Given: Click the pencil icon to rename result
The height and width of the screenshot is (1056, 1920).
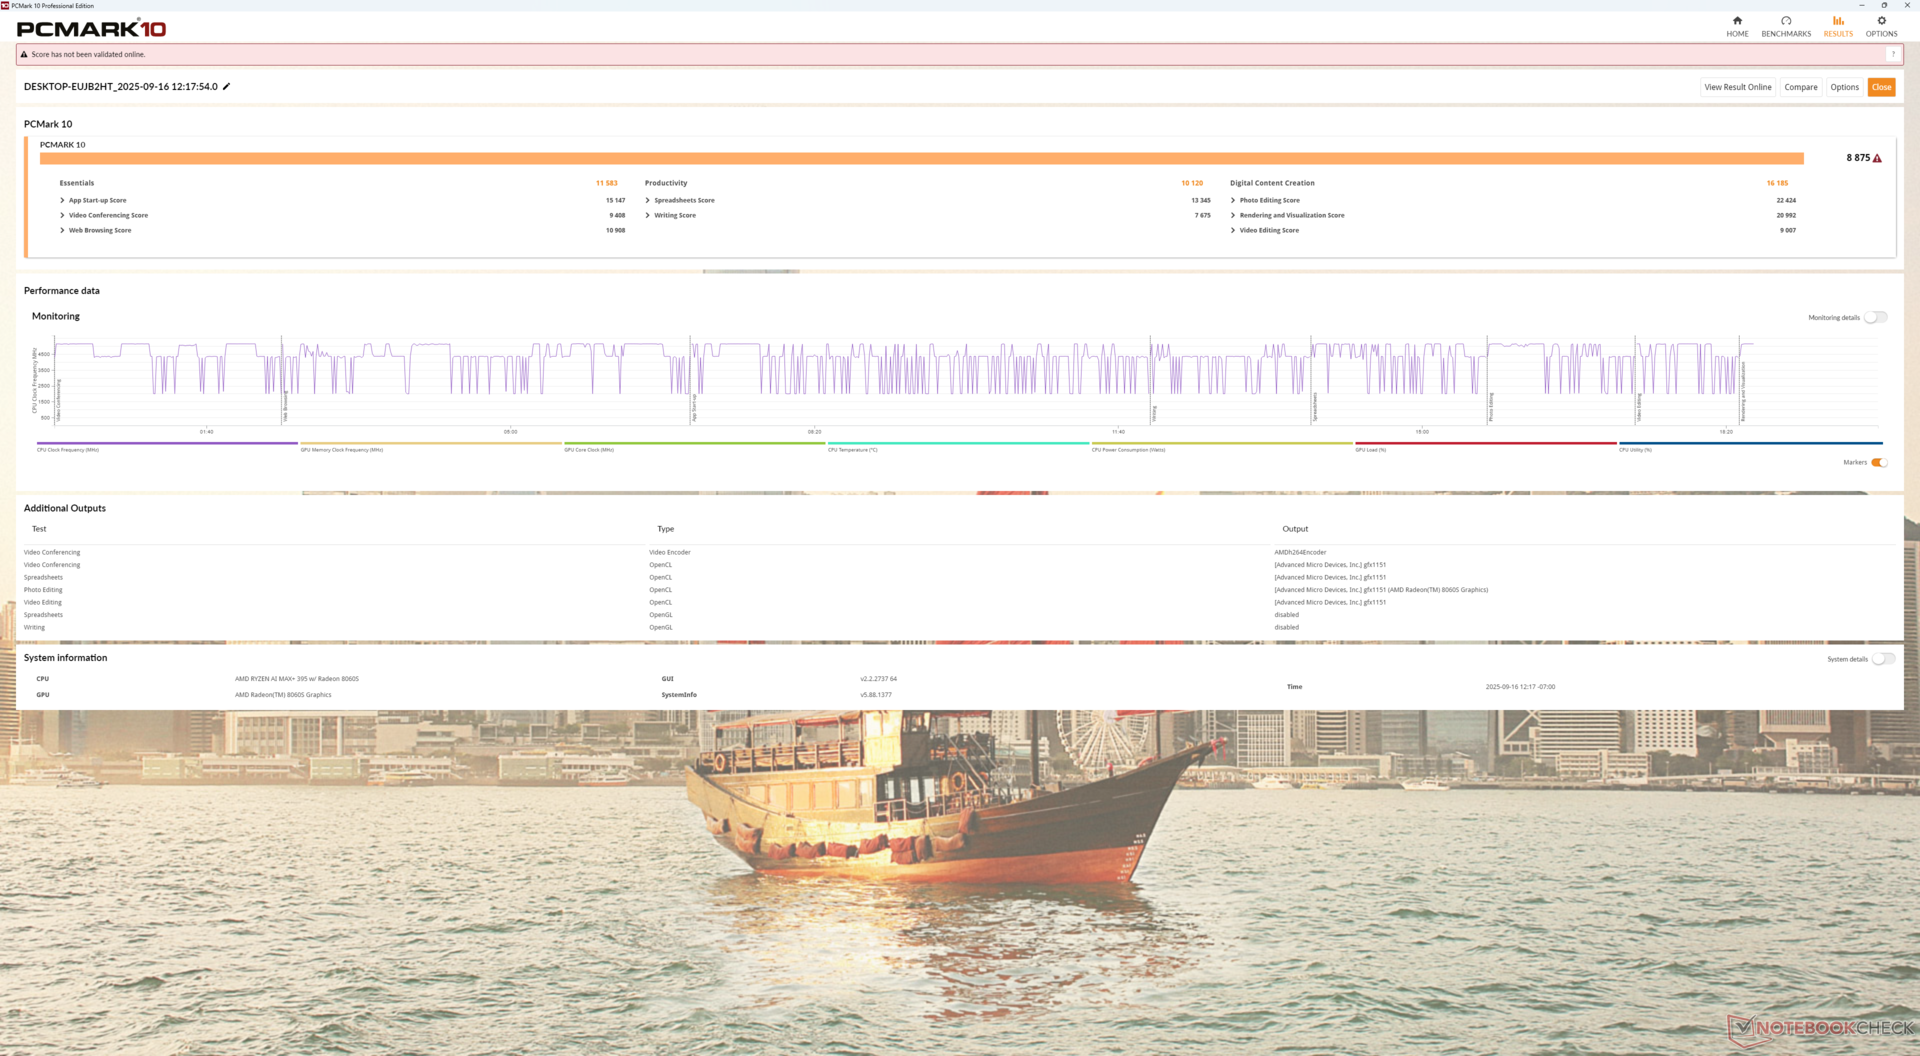Looking at the screenshot, I should 227,87.
